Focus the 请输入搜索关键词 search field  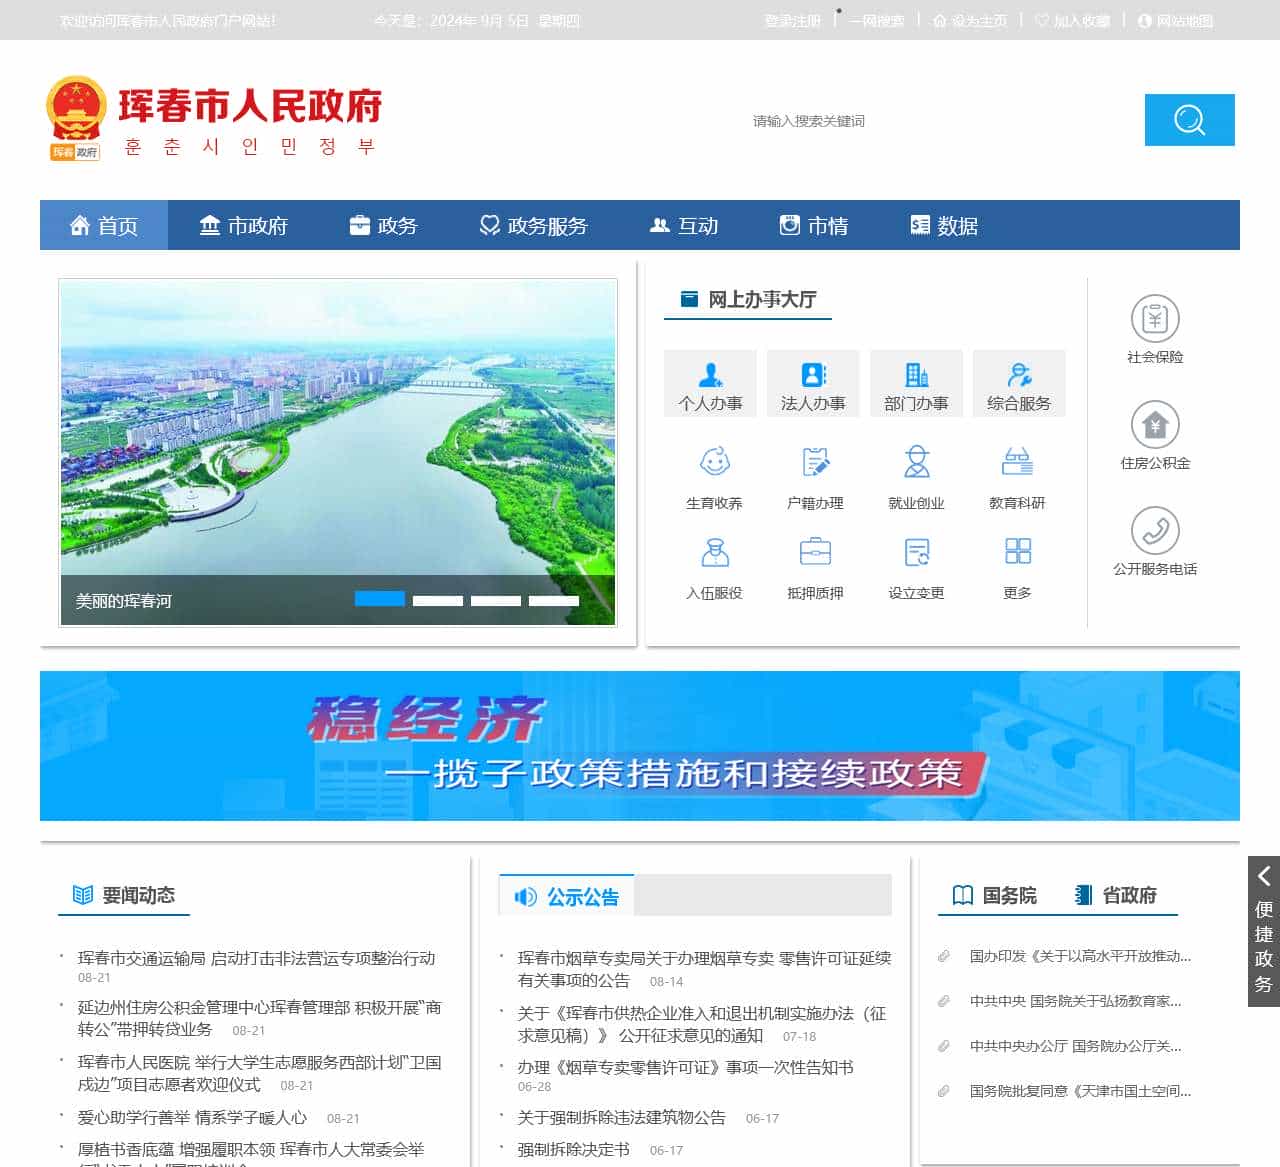pos(940,121)
